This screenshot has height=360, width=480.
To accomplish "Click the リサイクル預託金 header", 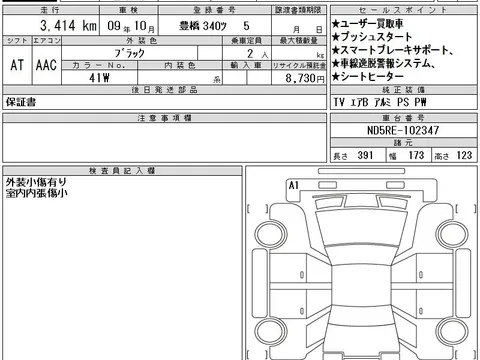I will point(299,66).
